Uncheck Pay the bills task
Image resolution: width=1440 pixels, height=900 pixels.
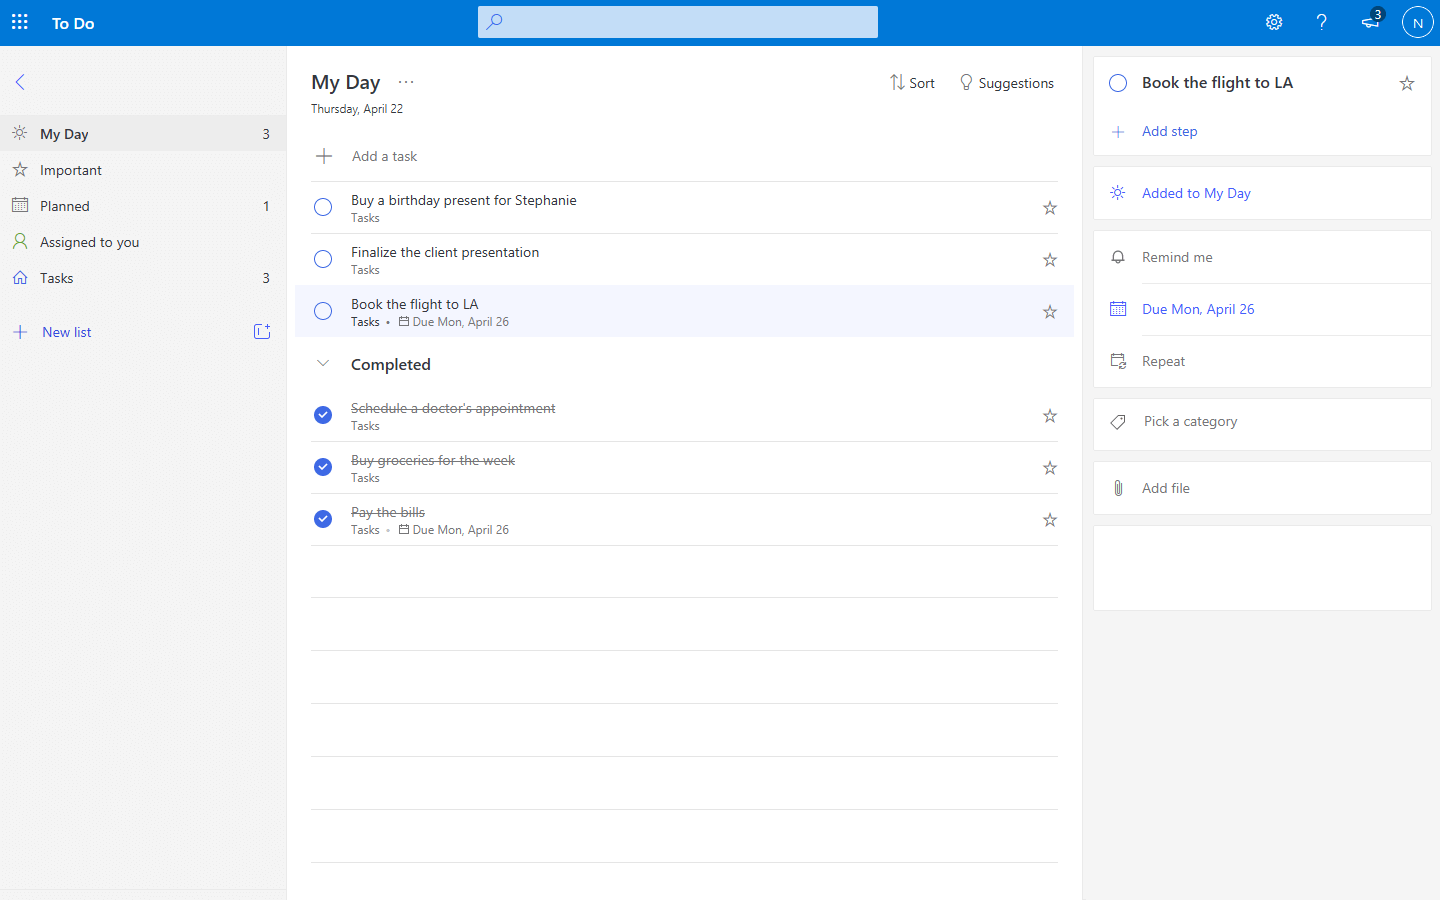click(323, 519)
